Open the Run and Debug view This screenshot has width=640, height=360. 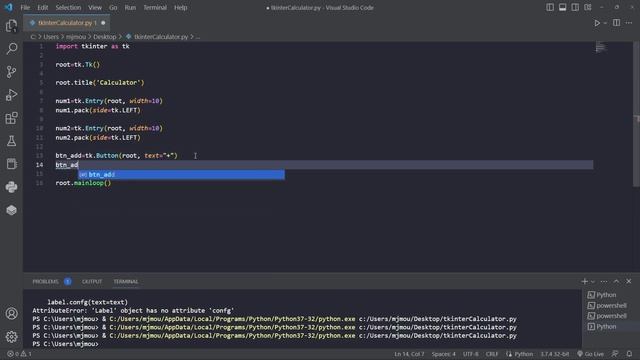(11, 95)
